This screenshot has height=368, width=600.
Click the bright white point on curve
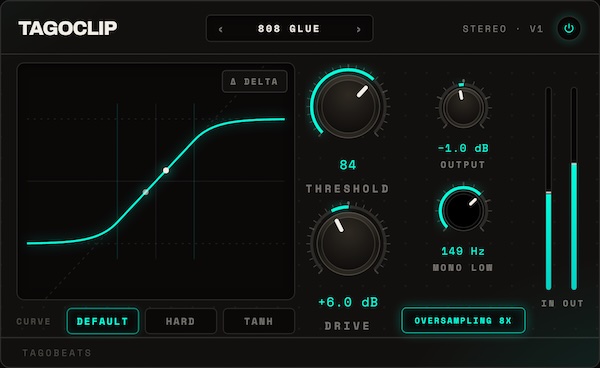[x=166, y=170]
